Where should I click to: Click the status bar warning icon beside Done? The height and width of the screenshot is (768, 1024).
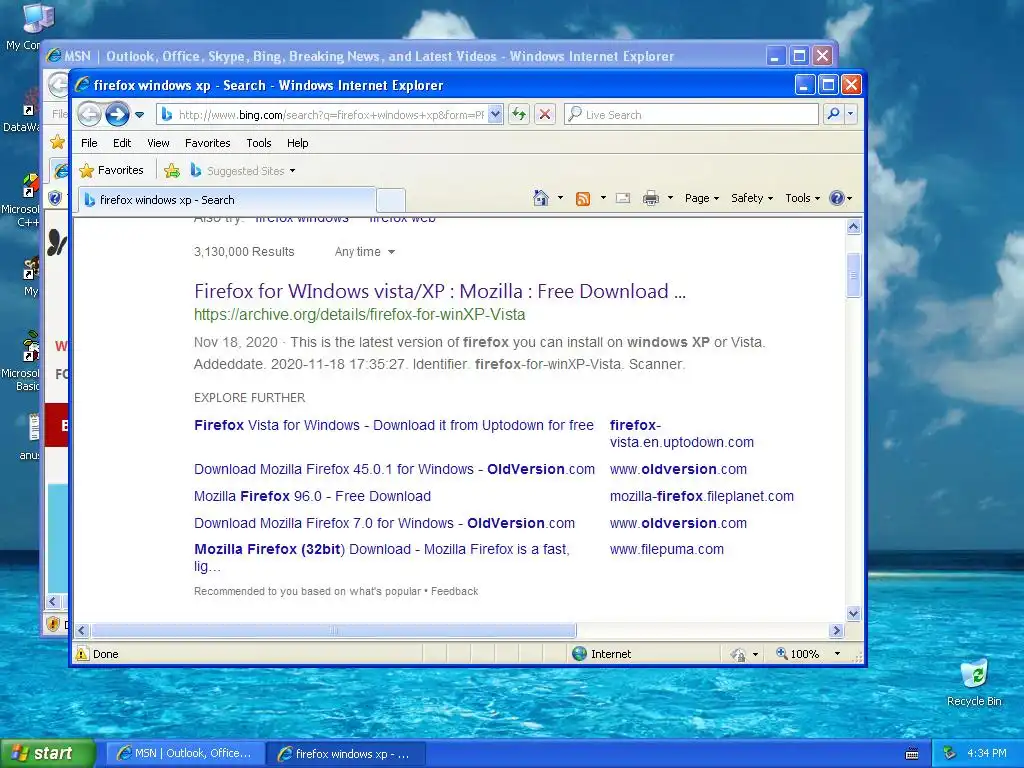[82, 654]
